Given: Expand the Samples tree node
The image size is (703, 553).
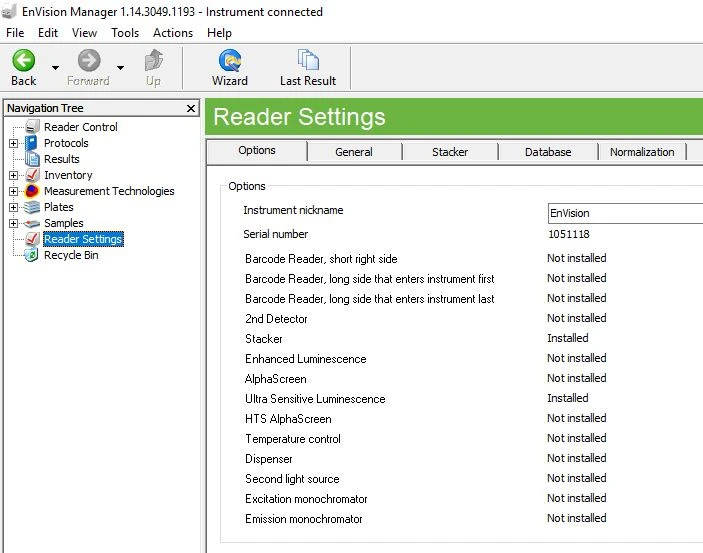Looking at the screenshot, I should click(13, 223).
